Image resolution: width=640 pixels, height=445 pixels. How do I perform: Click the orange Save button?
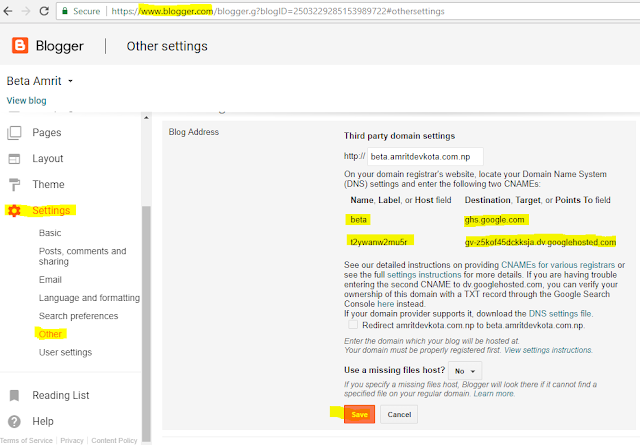click(359, 414)
